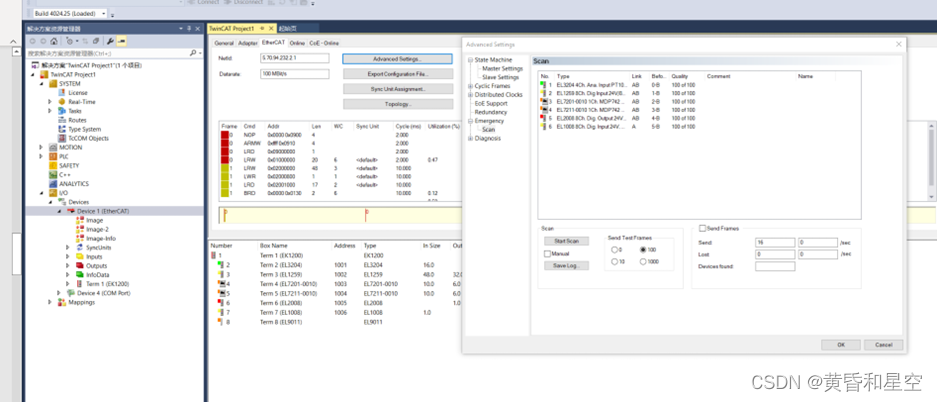
Task: Expand the MOTION node
Action: coord(41,148)
